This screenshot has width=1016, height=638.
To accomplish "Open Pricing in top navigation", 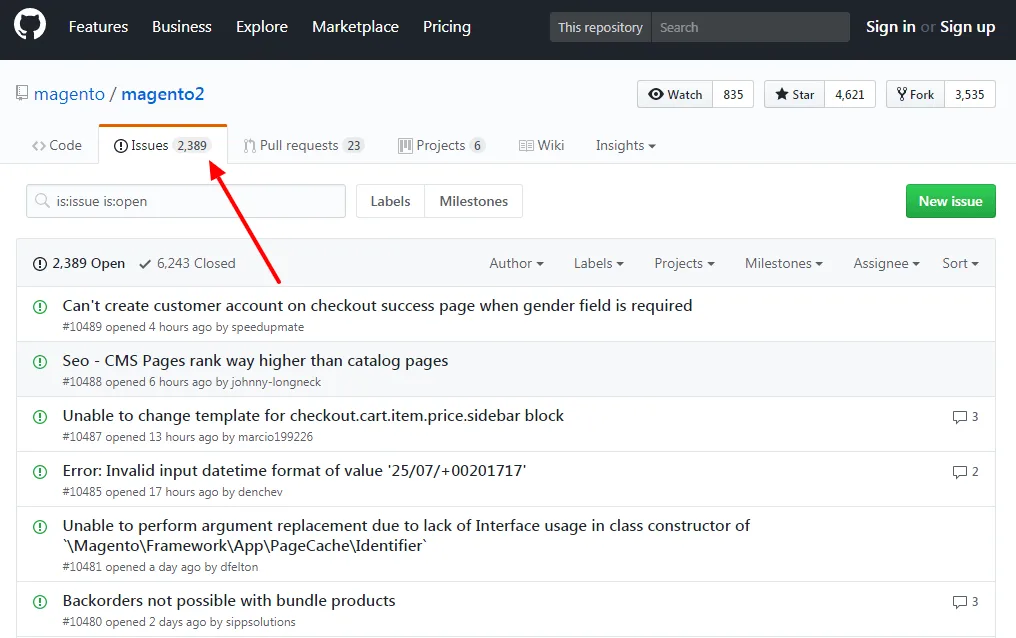I will [x=446, y=27].
